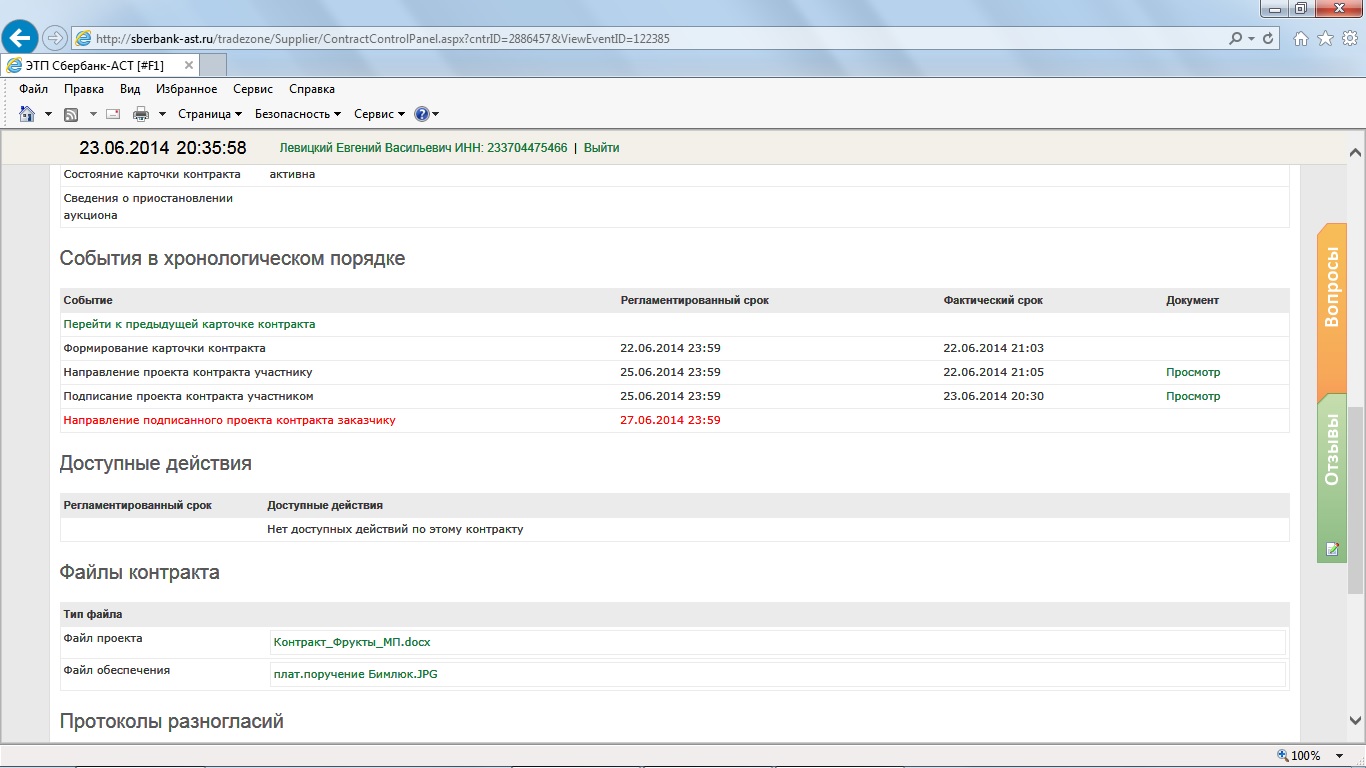Open the Файл menu
1366x768 pixels.
tap(33, 89)
